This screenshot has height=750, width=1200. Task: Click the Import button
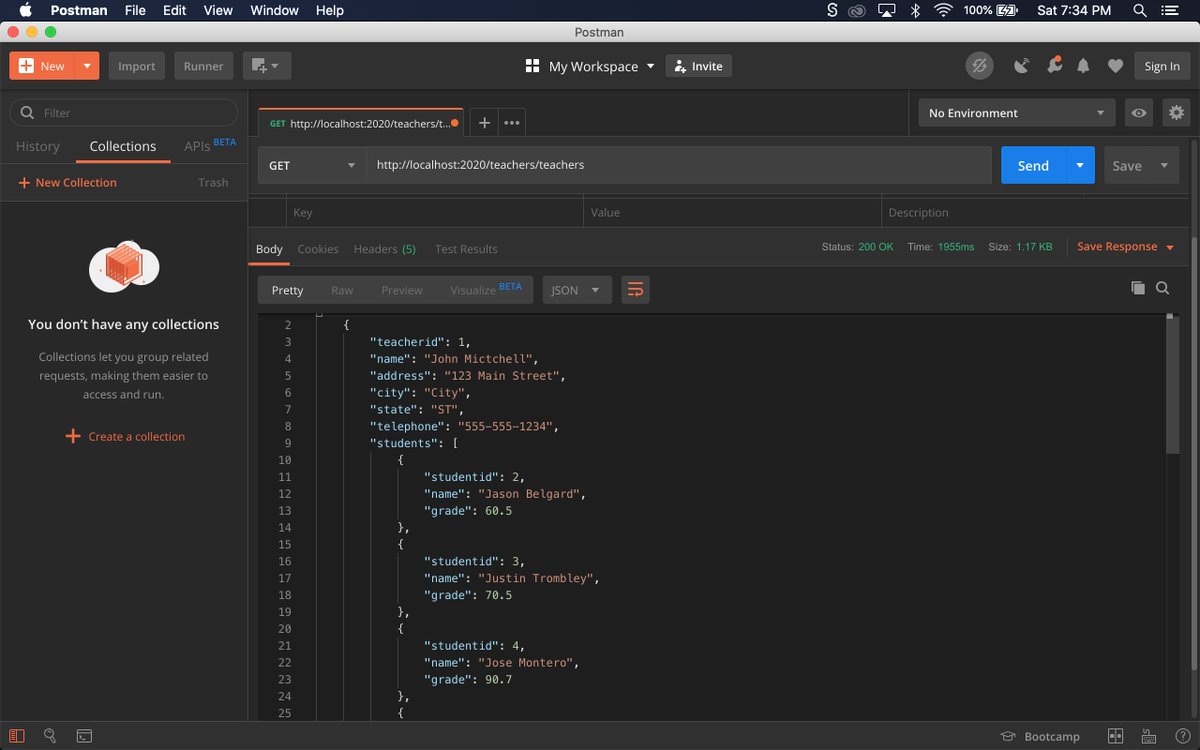tap(137, 66)
